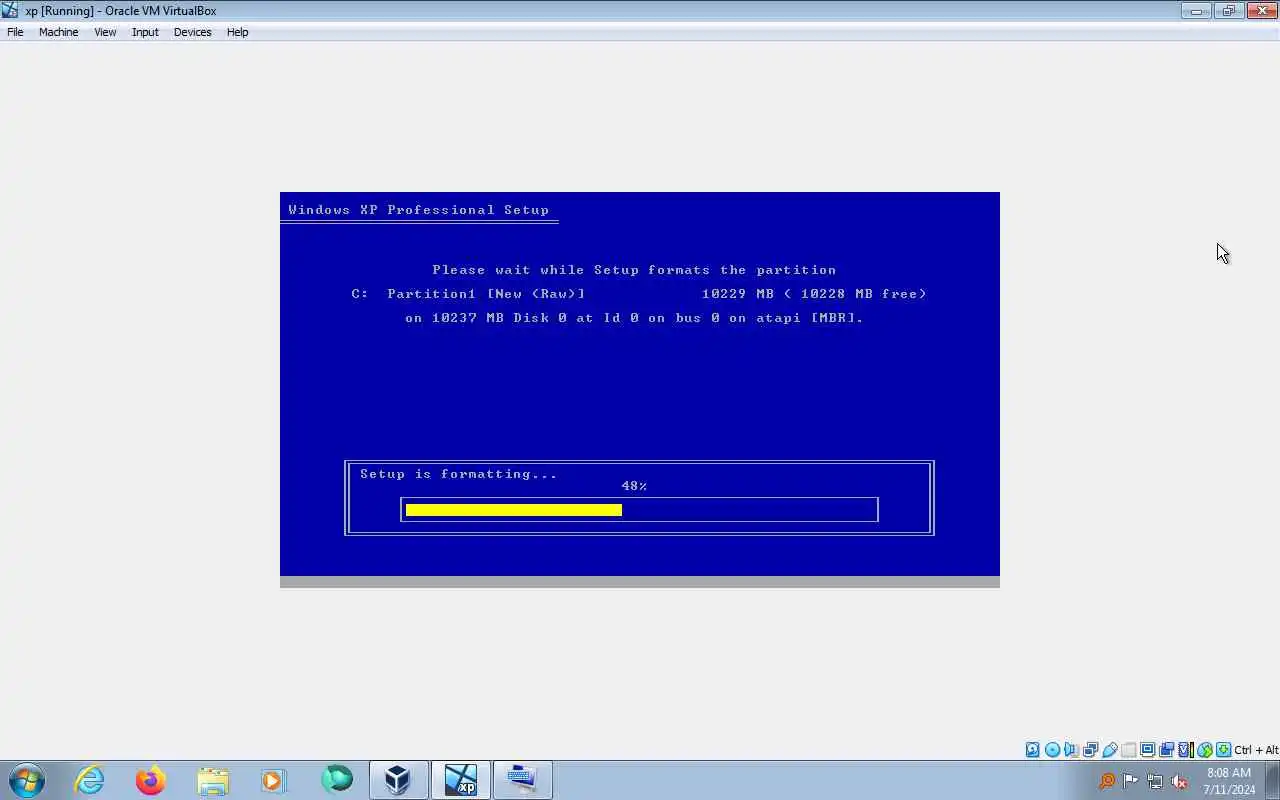Click the display settings indicator icon
Viewport: 1280px width, 800px height.
pos(1147,750)
